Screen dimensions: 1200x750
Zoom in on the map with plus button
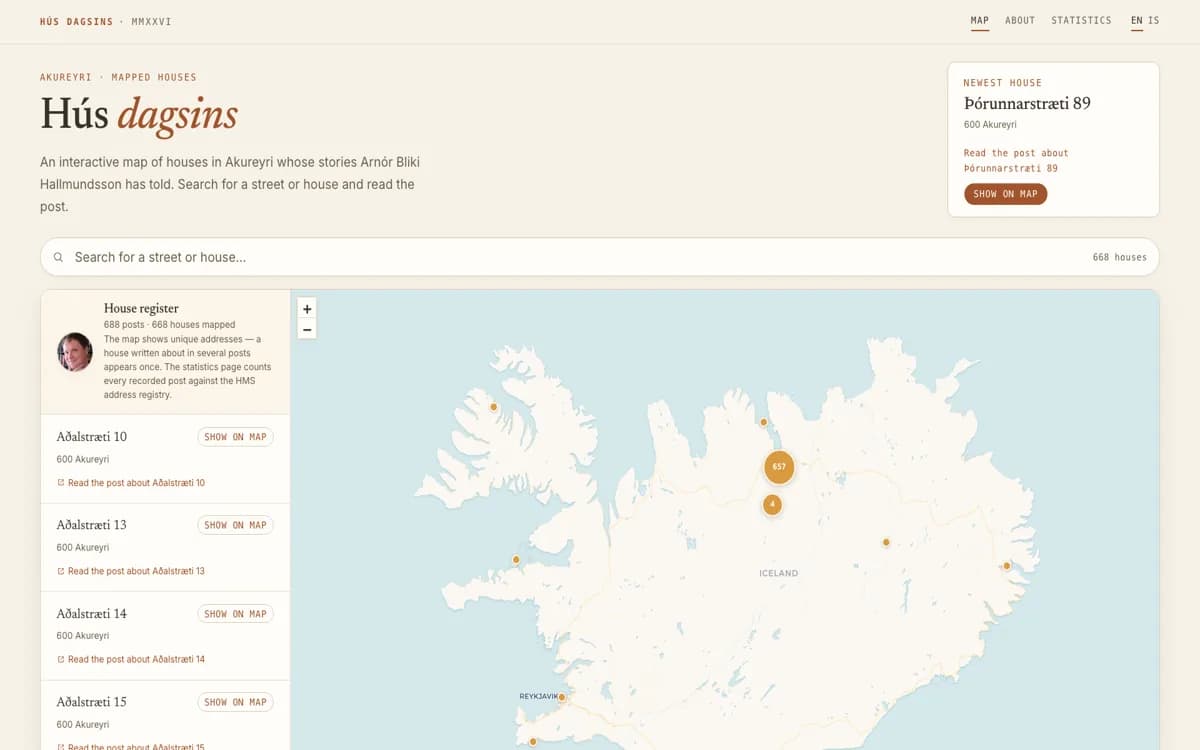(307, 309)
